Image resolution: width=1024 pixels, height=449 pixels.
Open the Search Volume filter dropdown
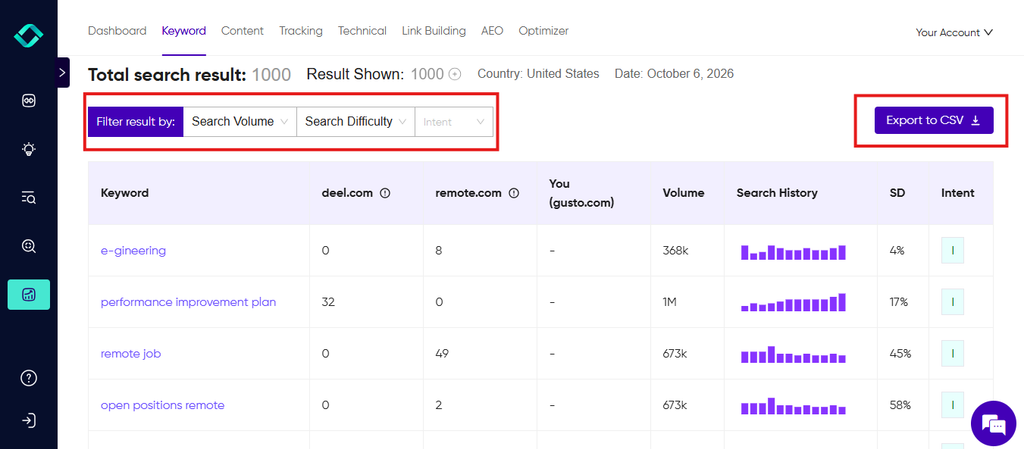pos(240,122)
